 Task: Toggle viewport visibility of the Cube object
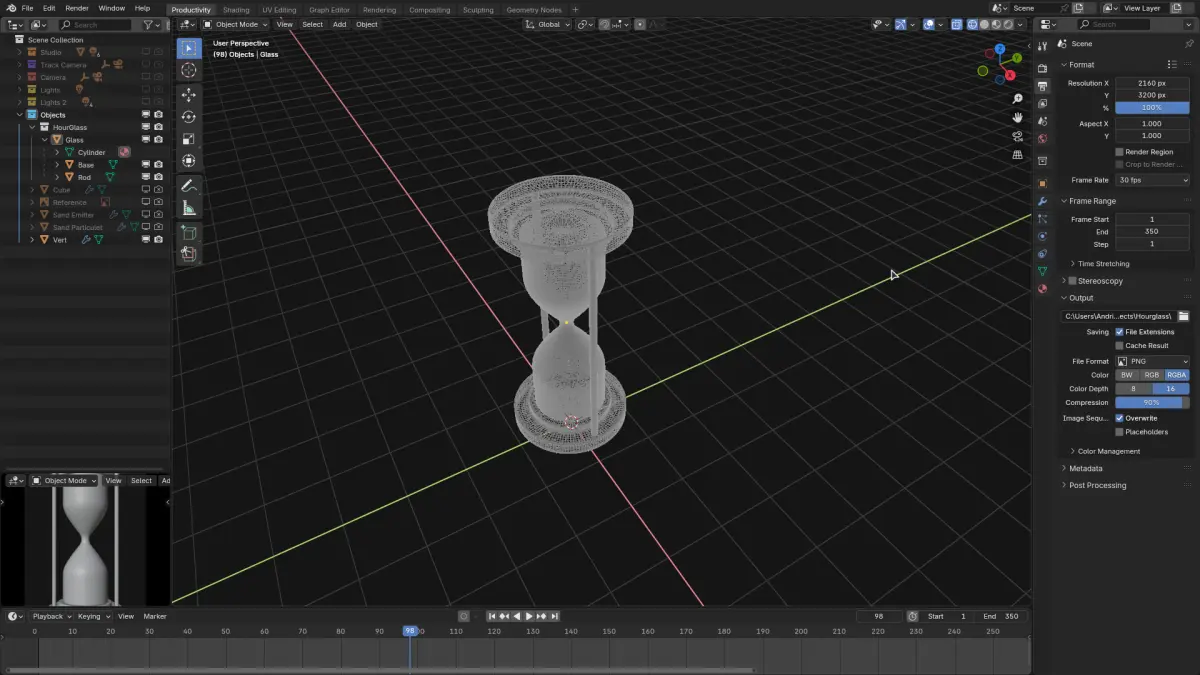(x=146, y=189)
